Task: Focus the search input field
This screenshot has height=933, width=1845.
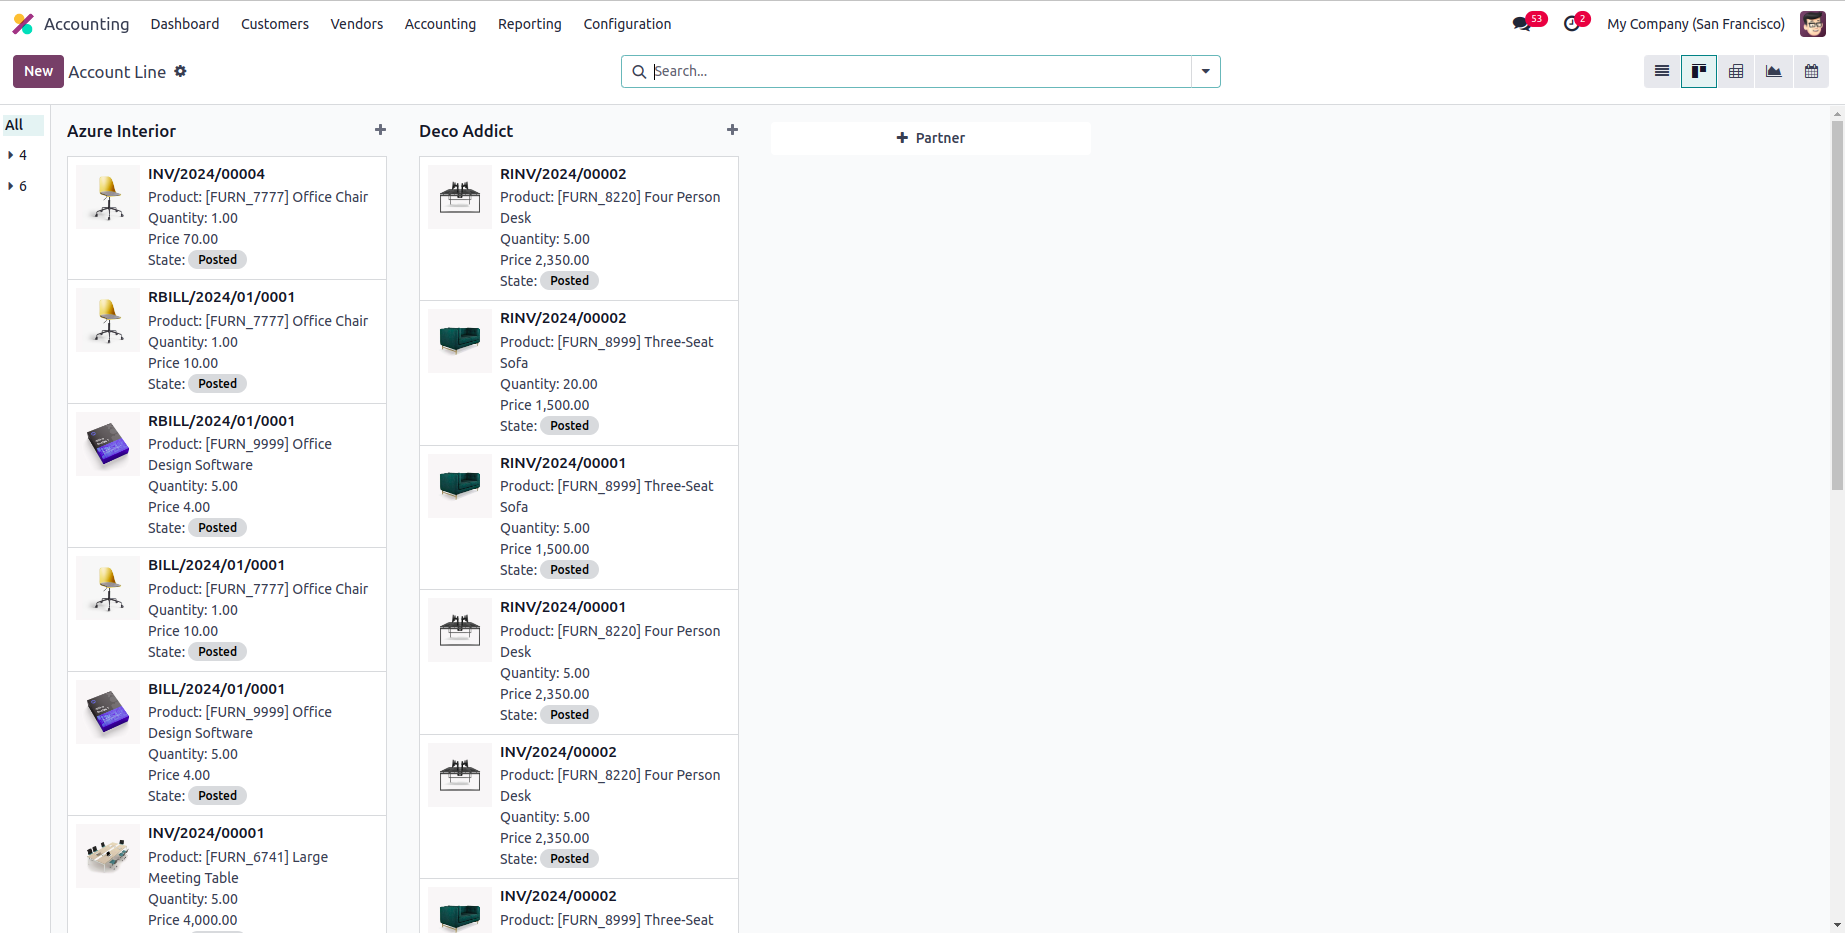Action: click(920, 72)
